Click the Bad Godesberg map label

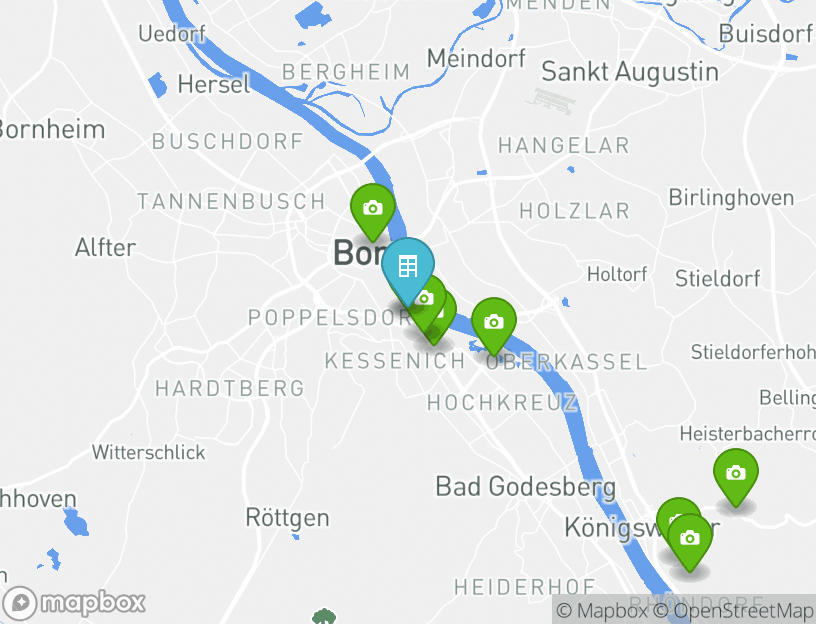click(526, 488)
